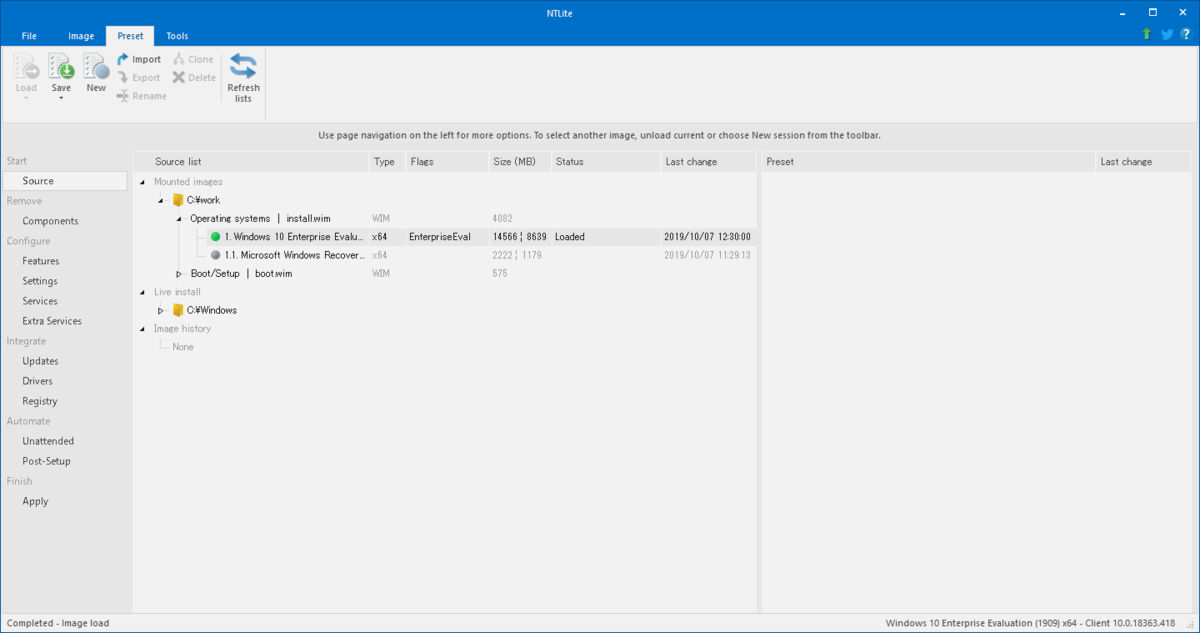Click the Completed - Image load status
The height and width of the screenshot is (633, 1200).
[x=58, y=623]
